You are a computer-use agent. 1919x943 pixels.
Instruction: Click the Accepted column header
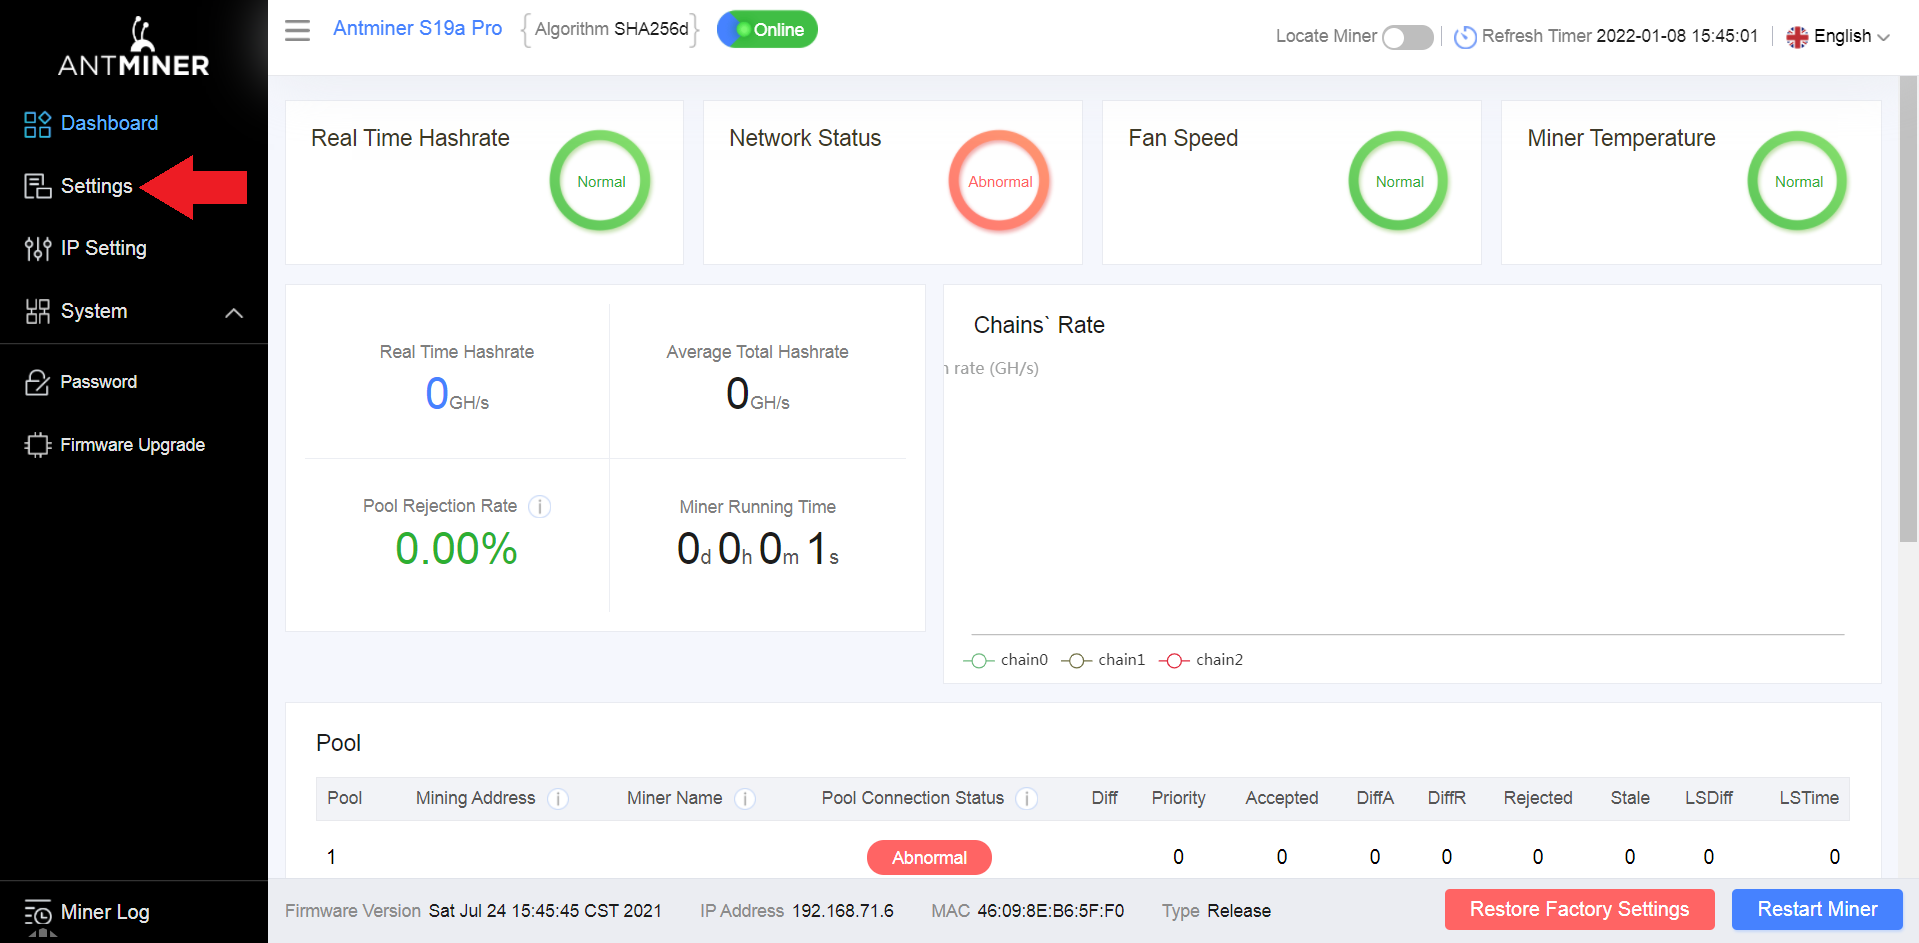(x=1281, y=798)
